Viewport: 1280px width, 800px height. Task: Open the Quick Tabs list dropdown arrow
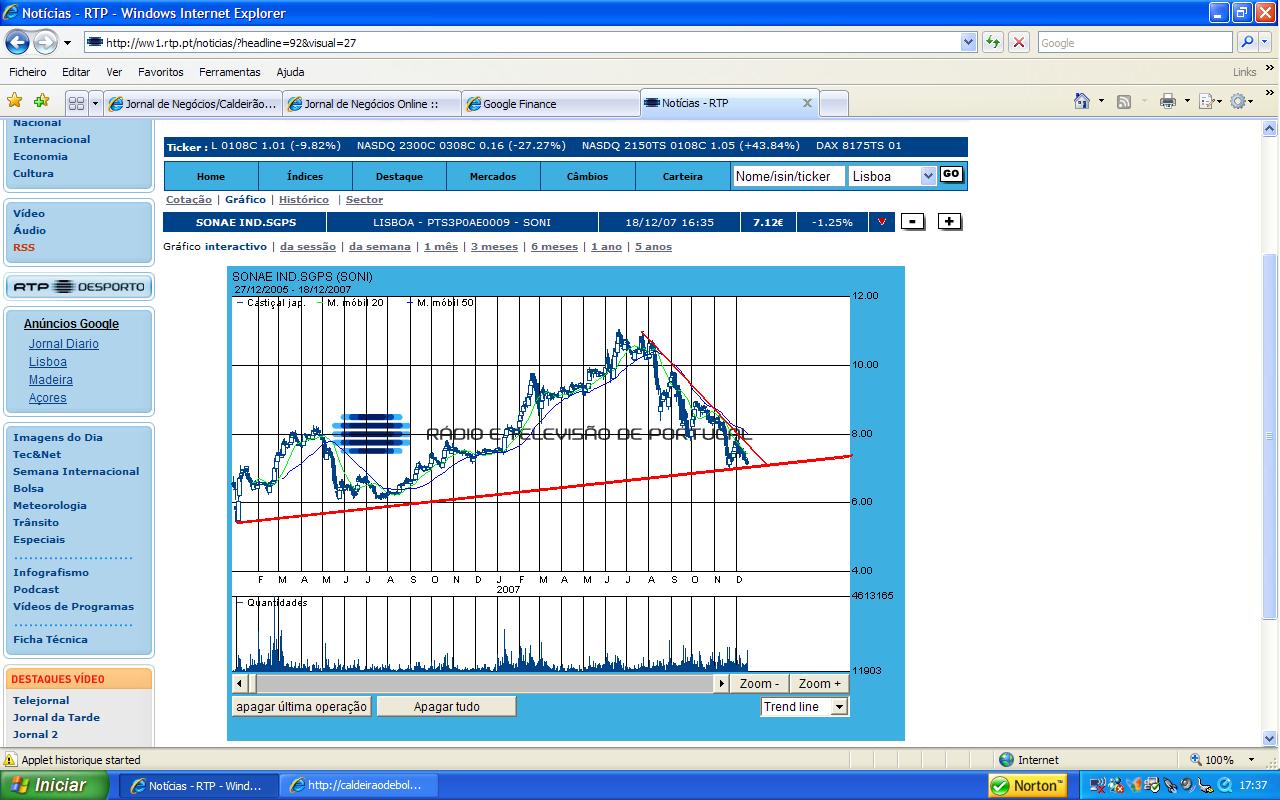pos(96,103)
